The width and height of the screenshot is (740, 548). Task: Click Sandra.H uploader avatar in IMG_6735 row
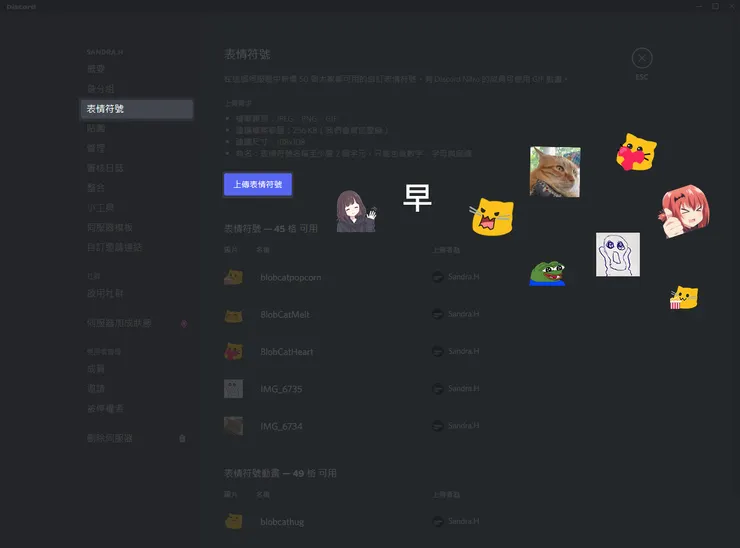pos(438,388)
